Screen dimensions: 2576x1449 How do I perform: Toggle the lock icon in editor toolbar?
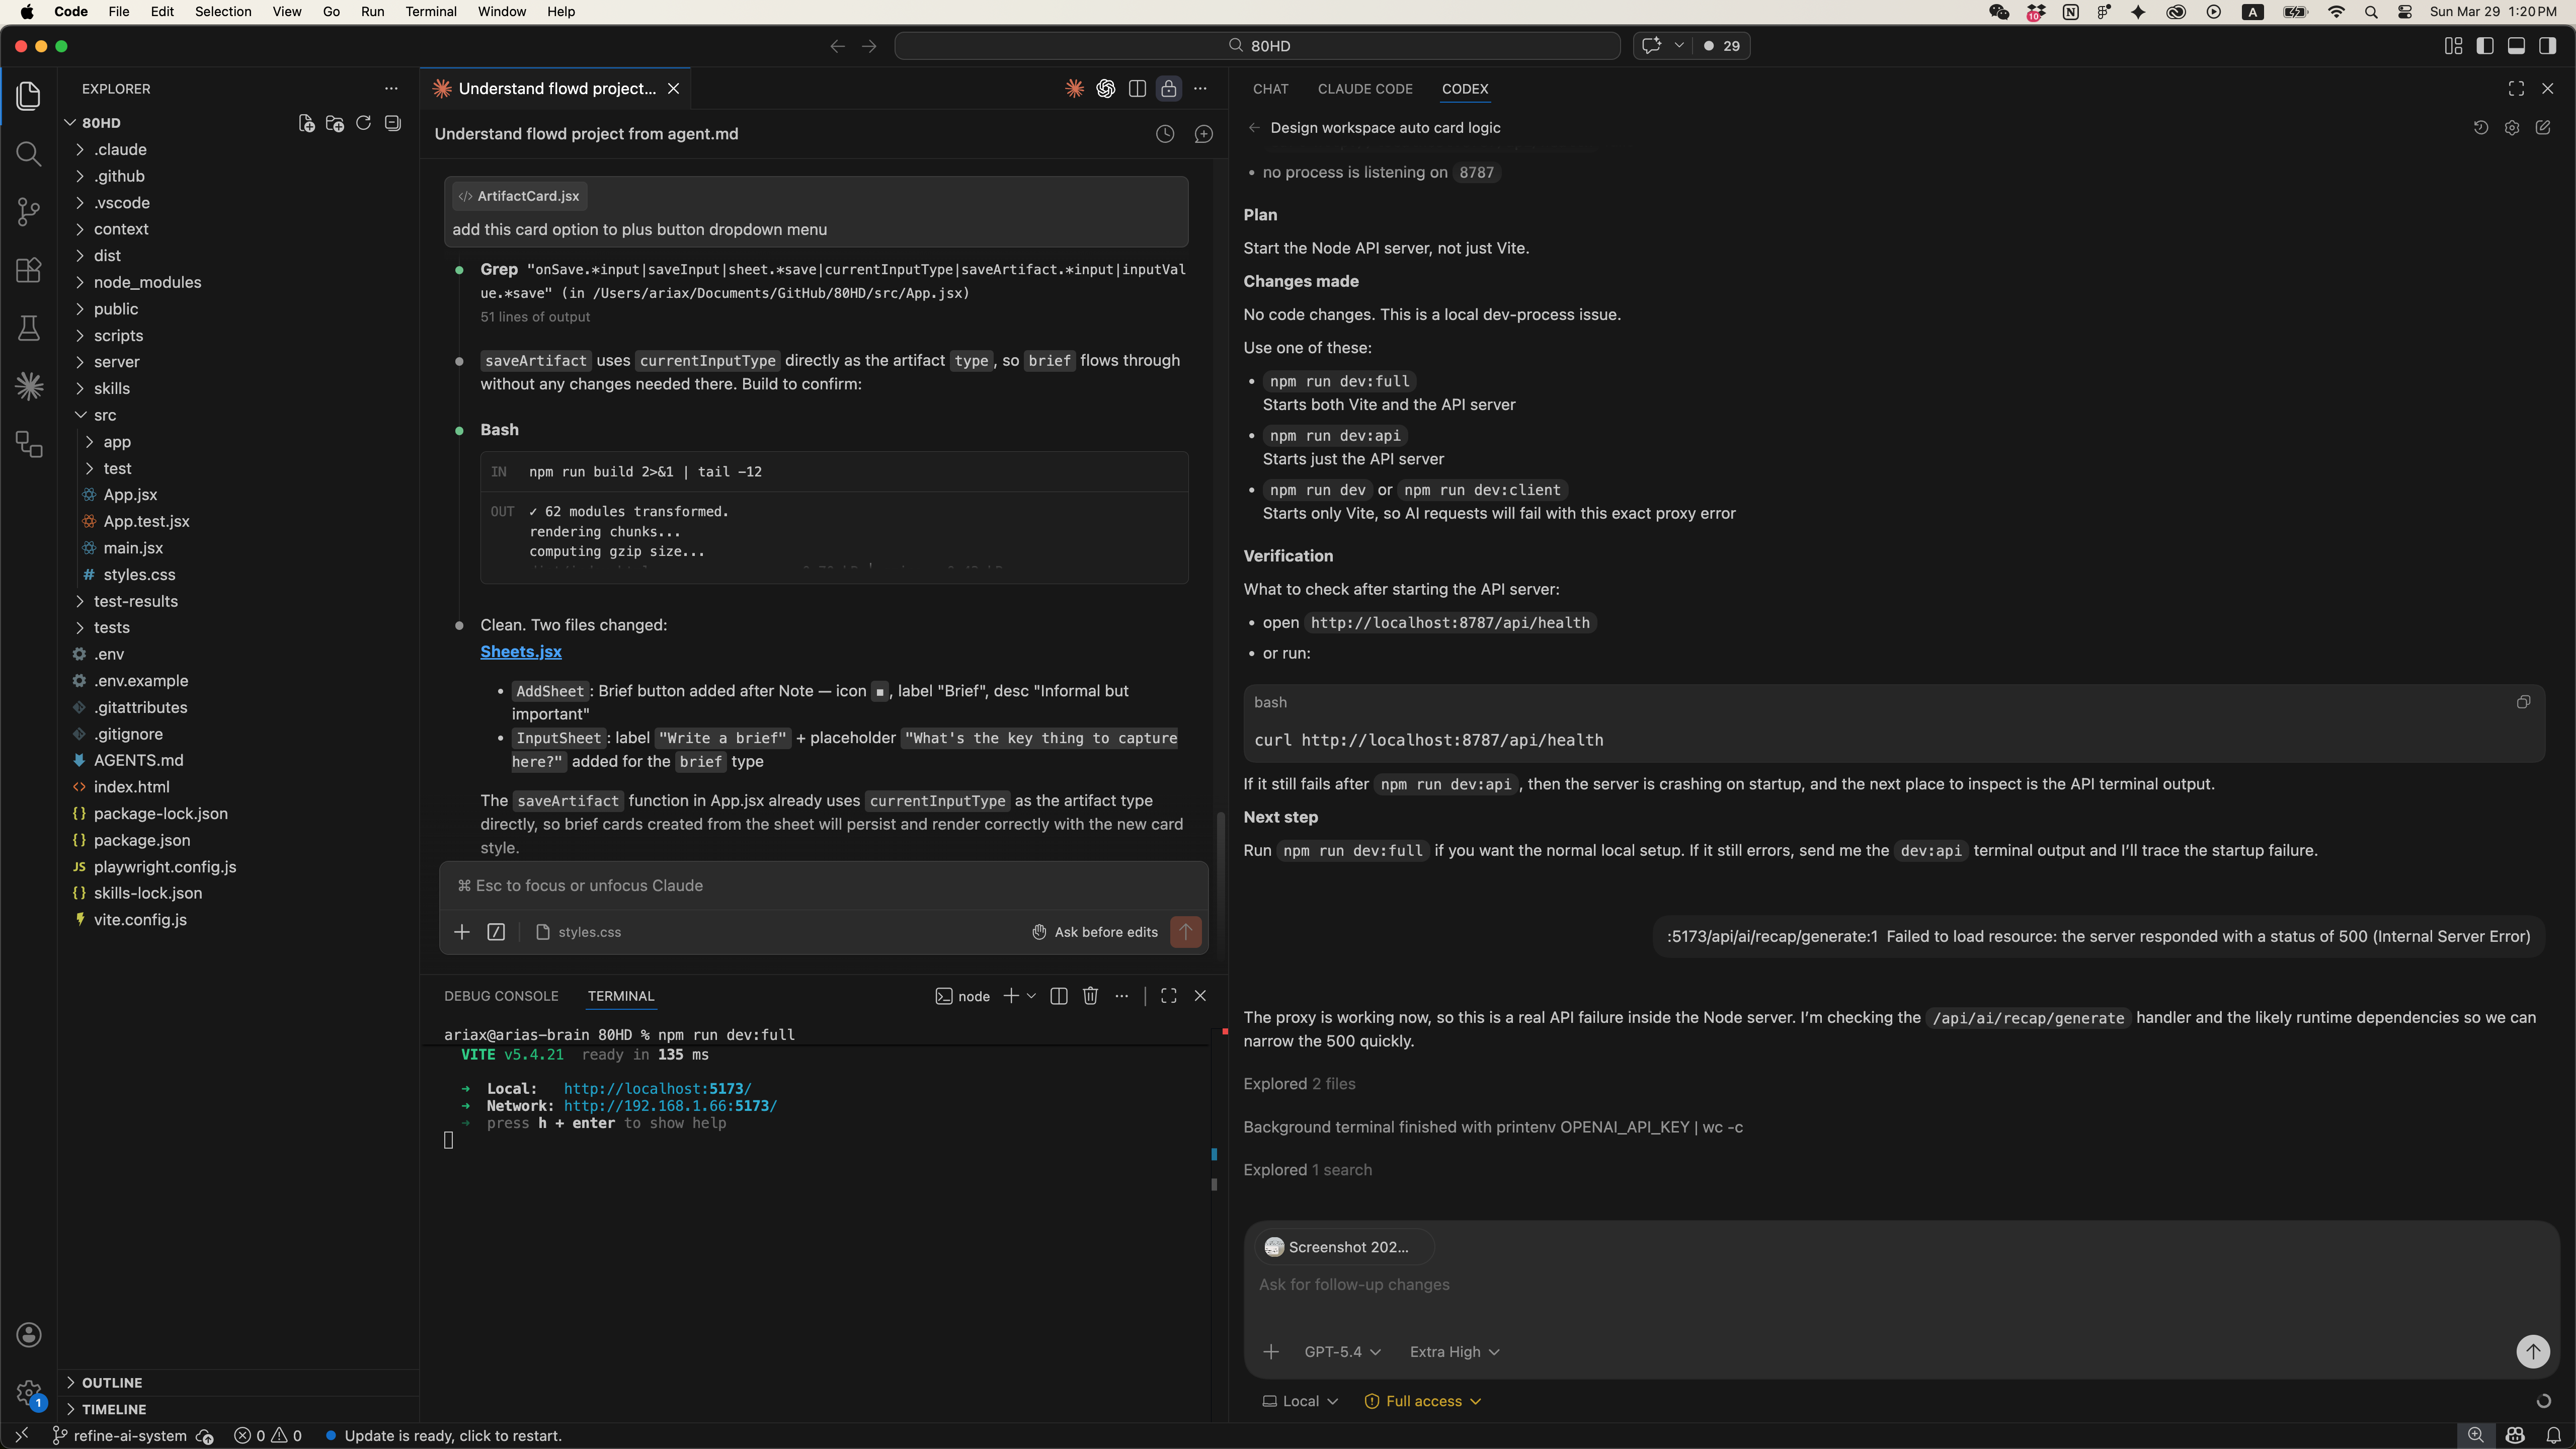pos(1168,89)
